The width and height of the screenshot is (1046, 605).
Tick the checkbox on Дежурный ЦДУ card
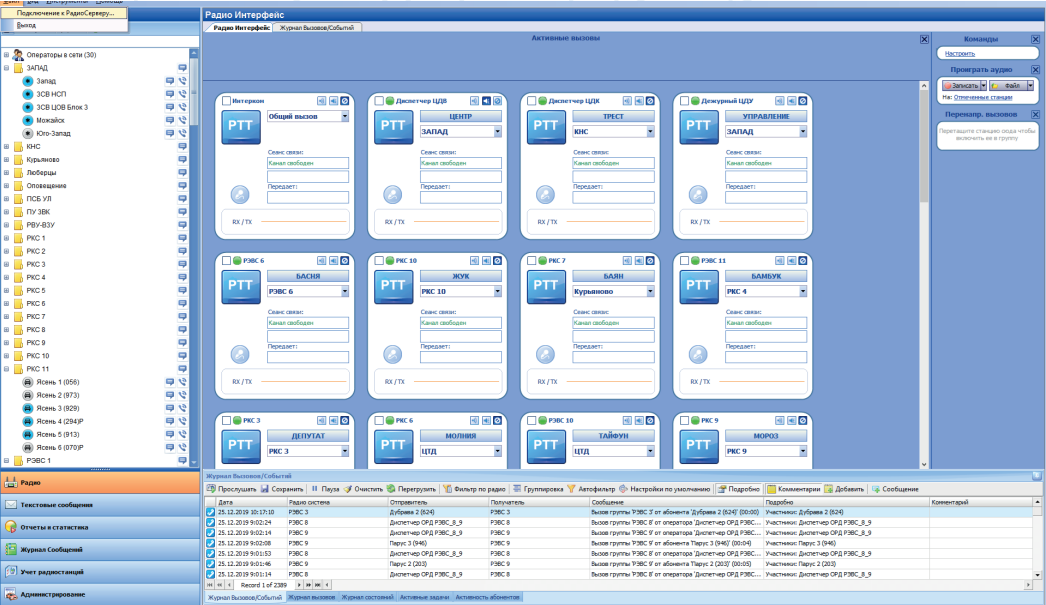click(x=684, y=101)
